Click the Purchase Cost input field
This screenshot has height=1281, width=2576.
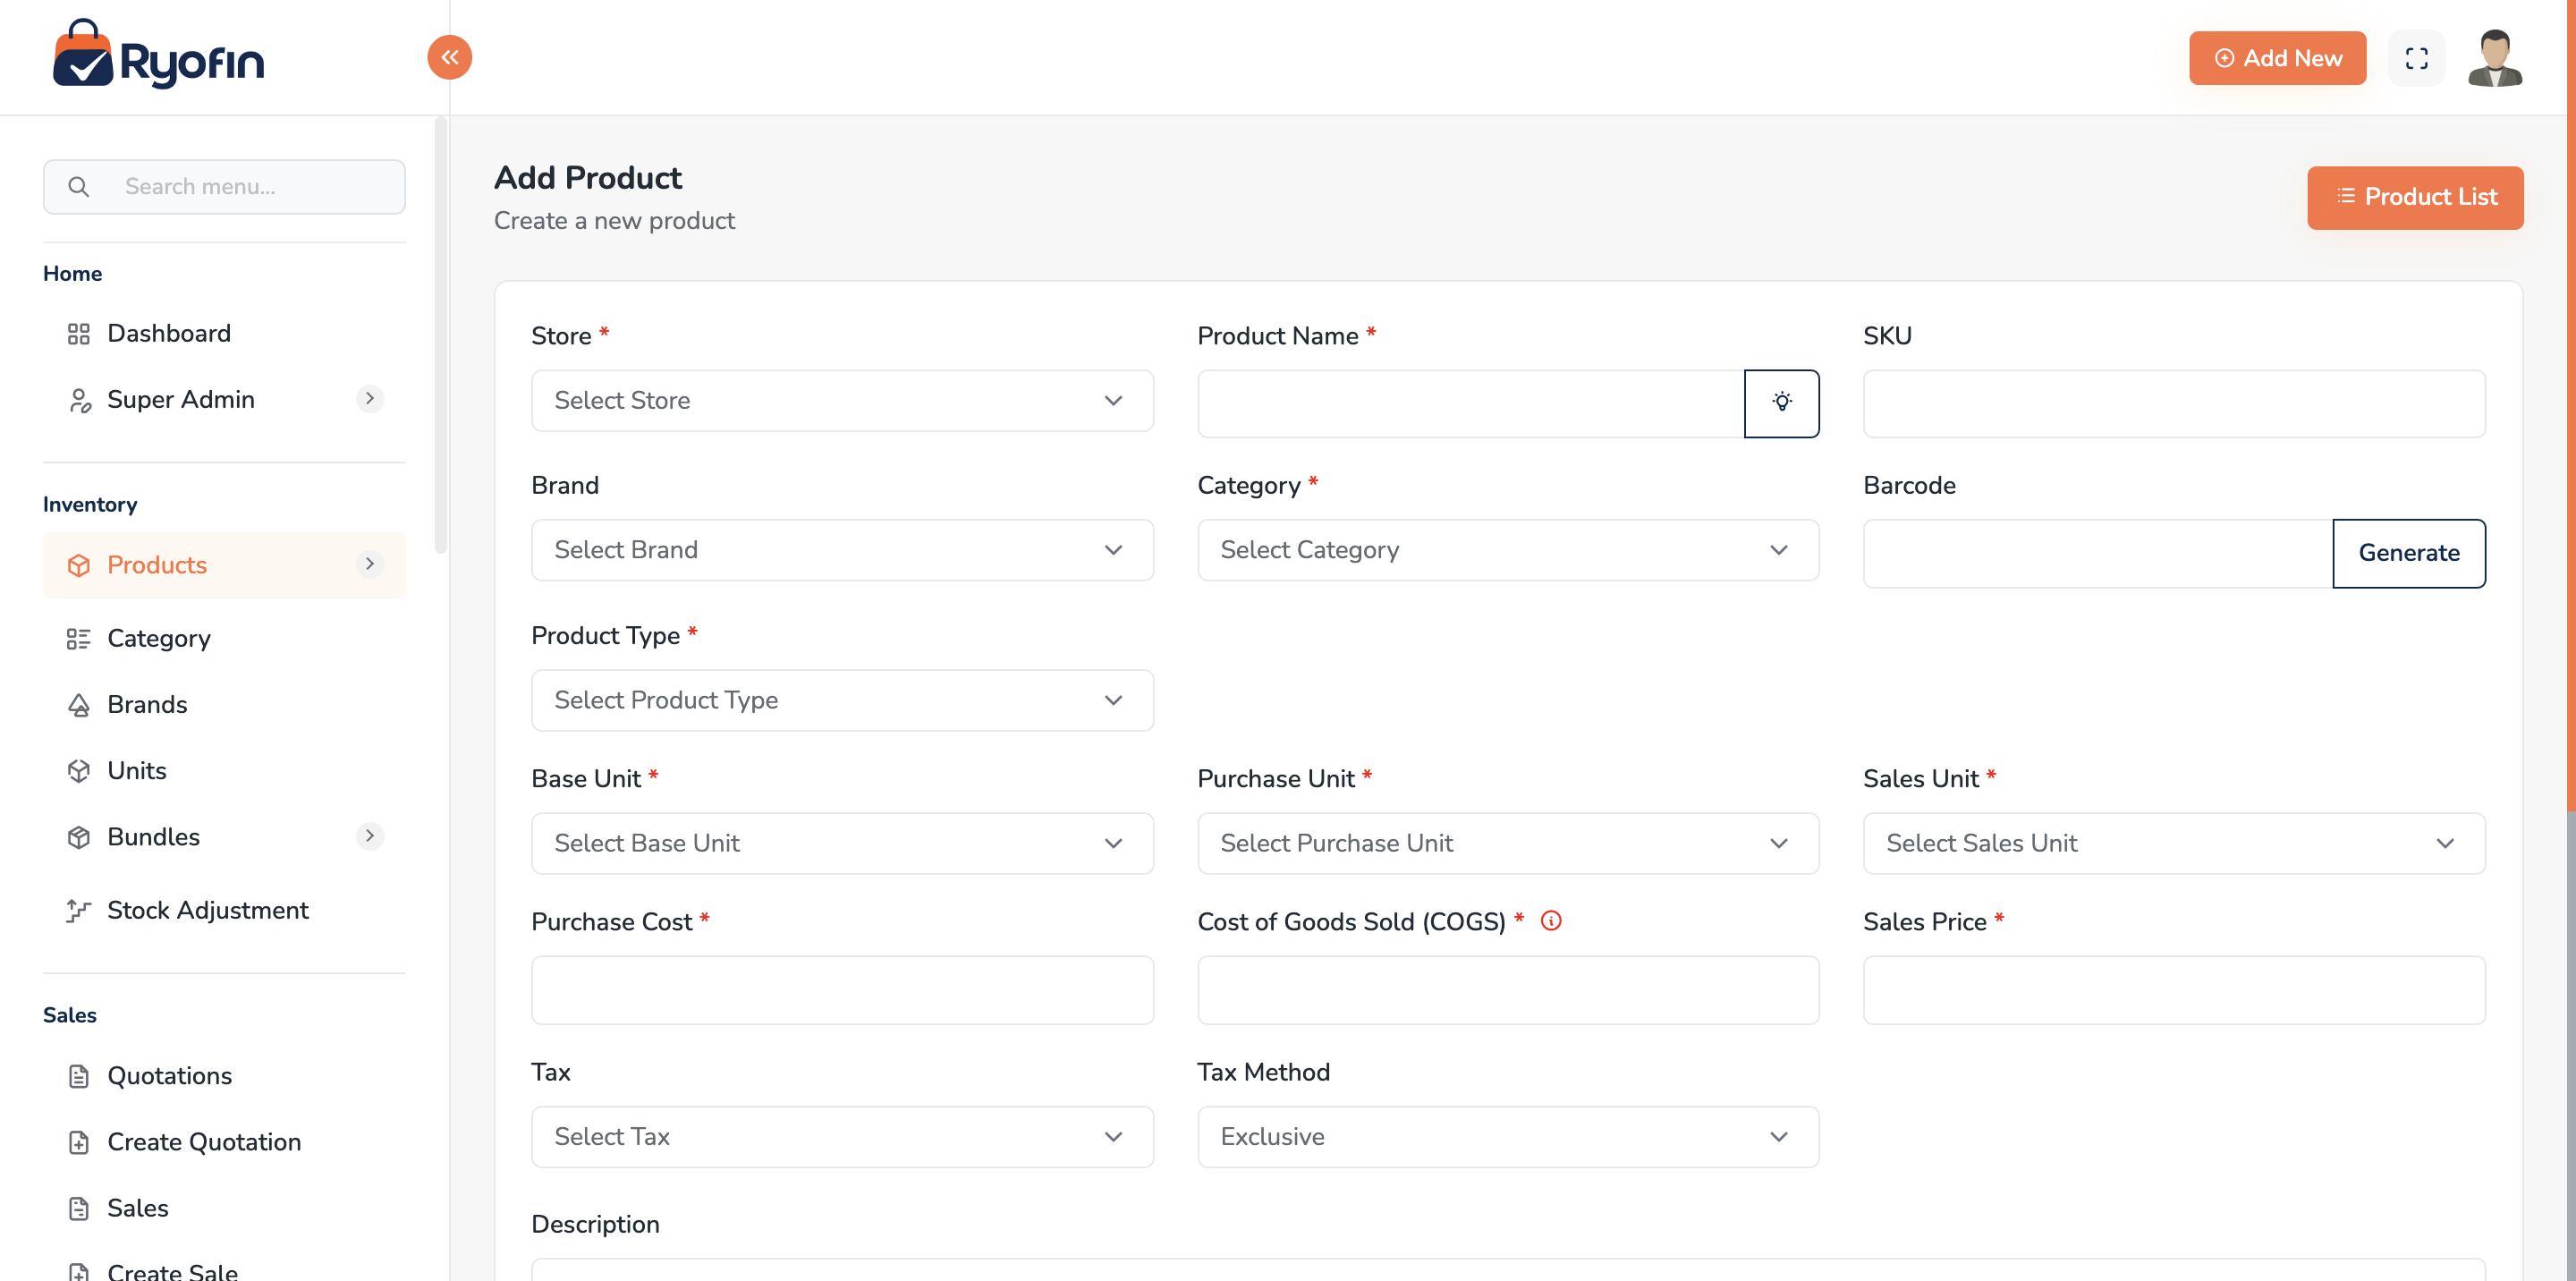pyautogui.click(x=842, y=990)
